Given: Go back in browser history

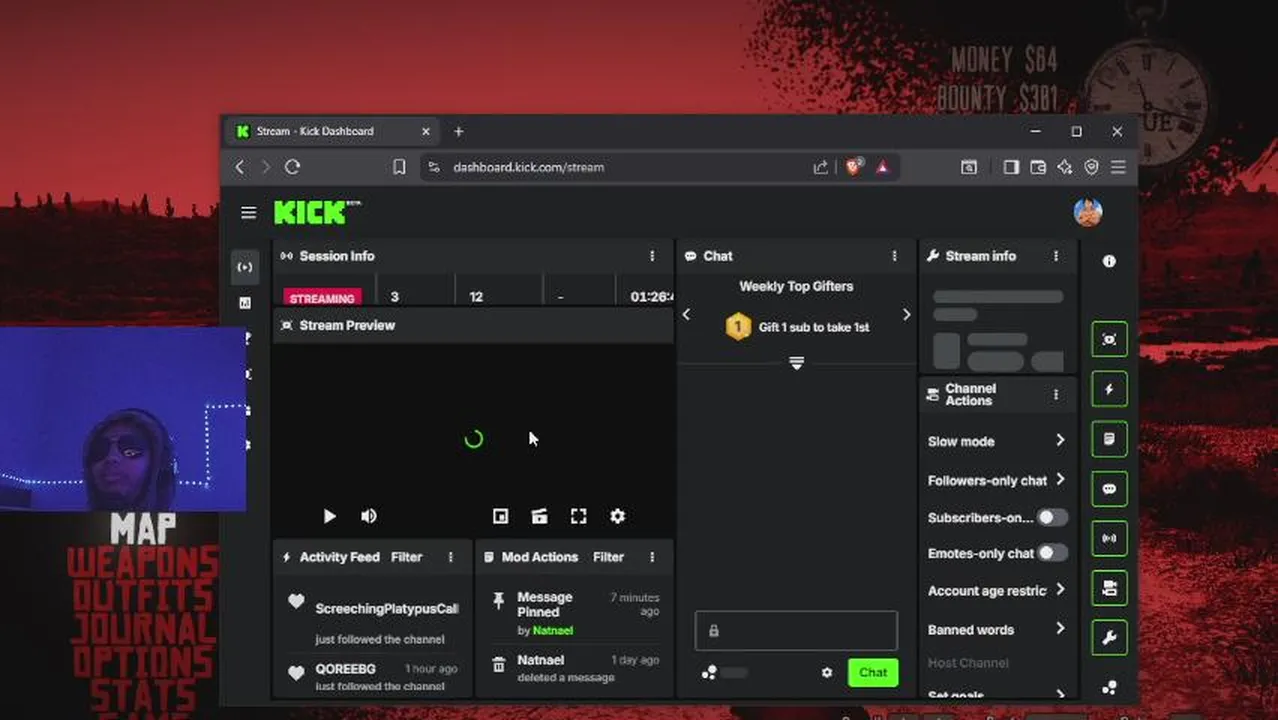Looking at the screenshot, I should pyautogui.click(x=240, y=167).
